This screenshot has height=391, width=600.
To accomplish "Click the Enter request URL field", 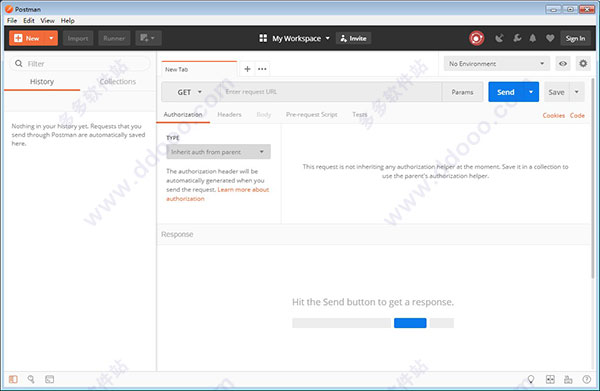I will pyautogui.click(x=331, y=92).
